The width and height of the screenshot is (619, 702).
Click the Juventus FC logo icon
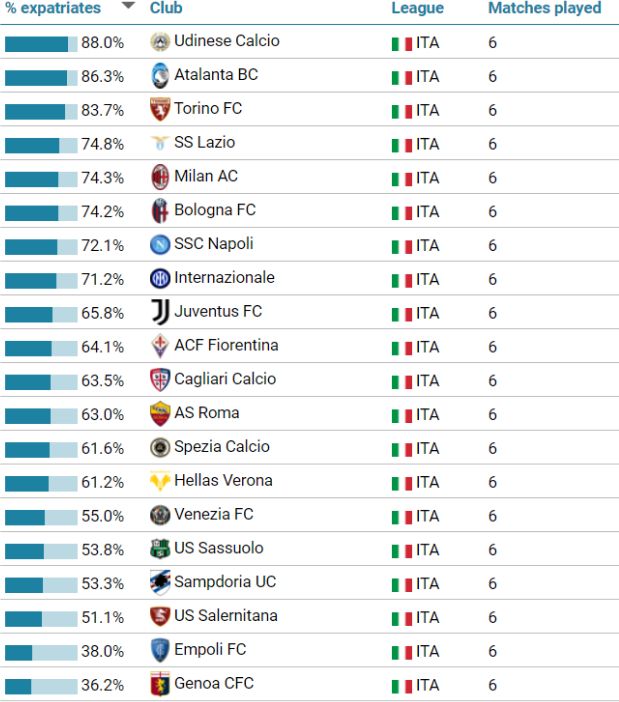pos(160,312)
